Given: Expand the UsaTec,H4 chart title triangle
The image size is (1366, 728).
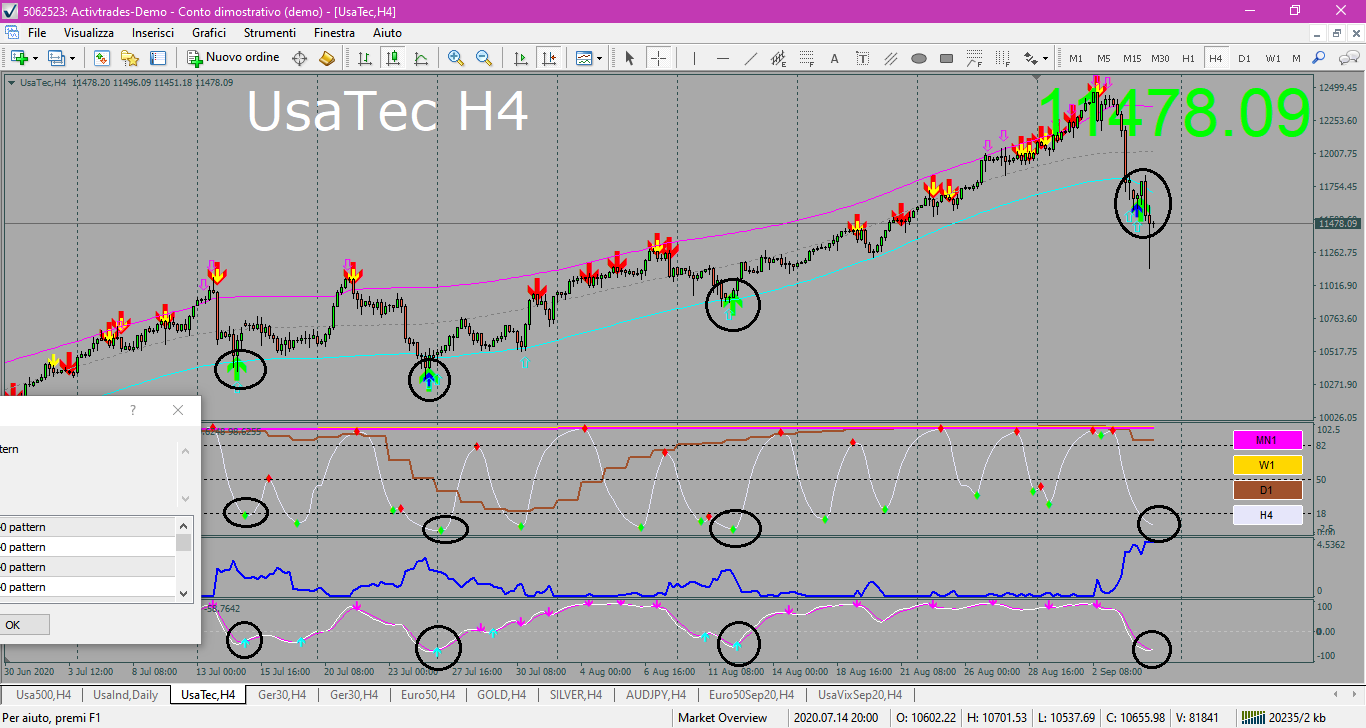Looking at the screenshot, I should pyautogui.click(x=11, y=83).
